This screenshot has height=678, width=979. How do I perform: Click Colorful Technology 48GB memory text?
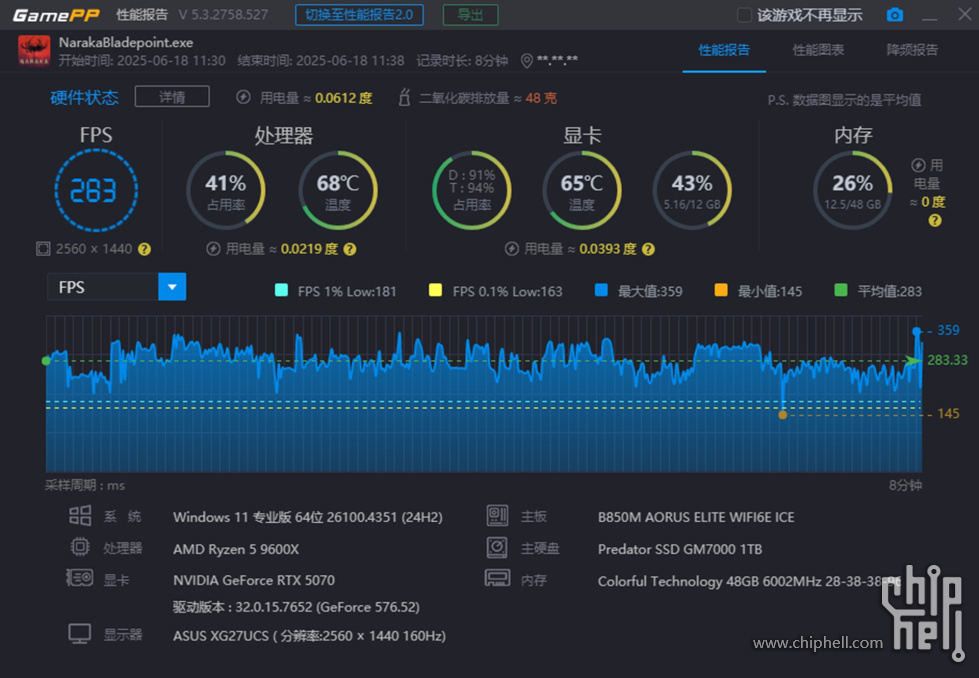click(x=749, y=581)
